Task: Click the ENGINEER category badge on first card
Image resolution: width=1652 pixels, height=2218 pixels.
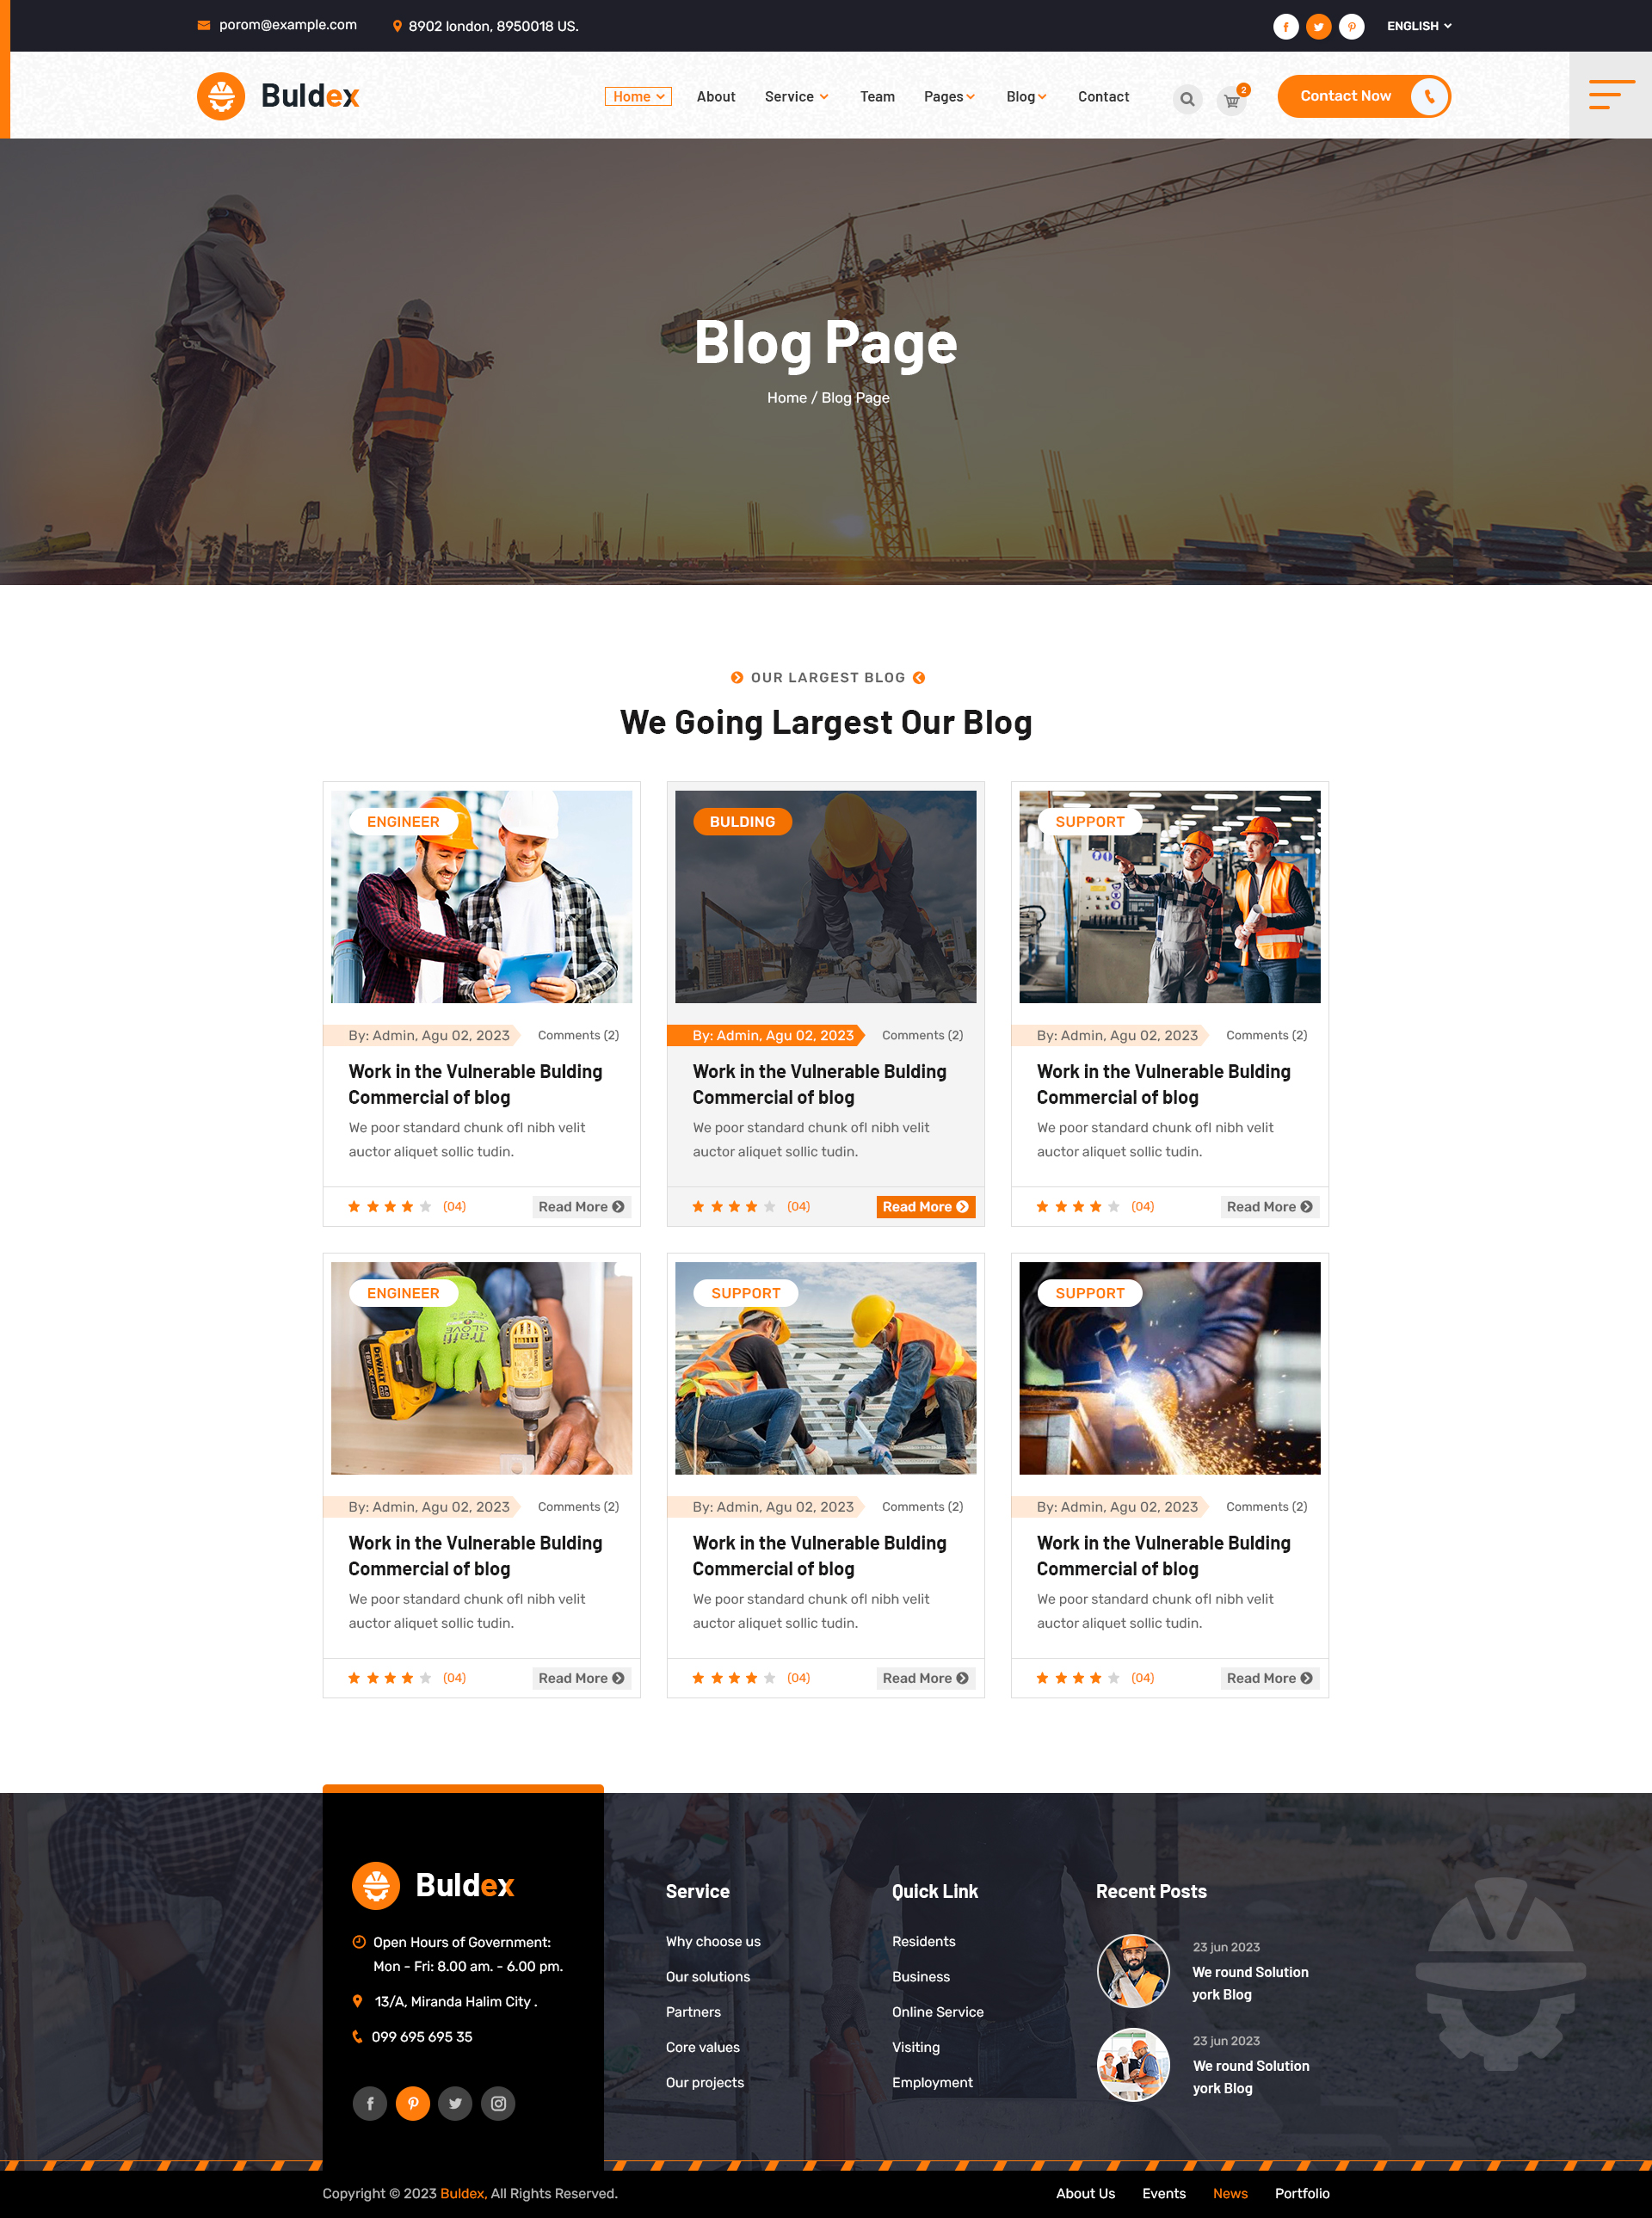Action: [x=401, y=821]
